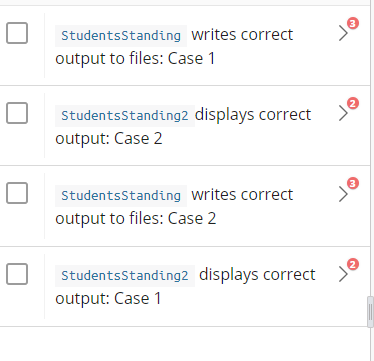Image resolution: width=374 pixels, height=361 pixels.
Task: Click red badge 3 on files Case 2 row
Action: pos(353,183)
